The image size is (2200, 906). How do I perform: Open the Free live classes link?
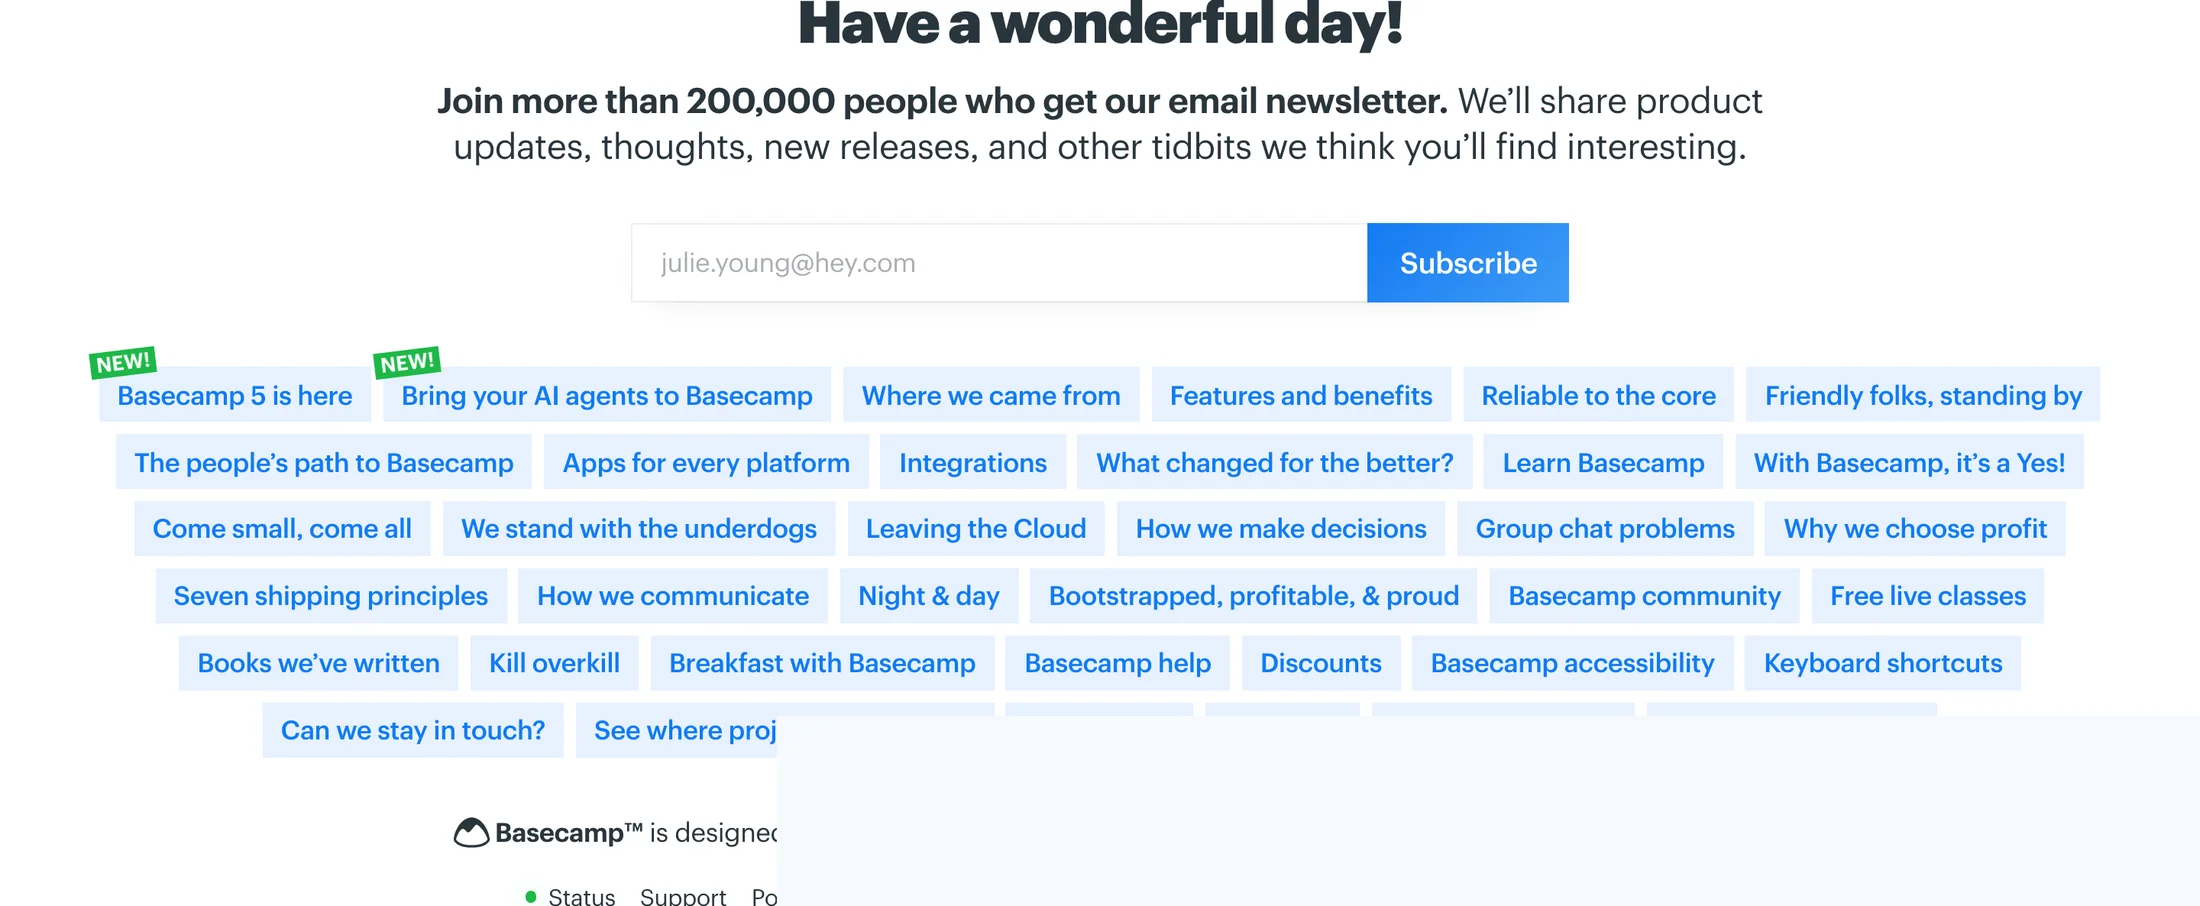1928,595
